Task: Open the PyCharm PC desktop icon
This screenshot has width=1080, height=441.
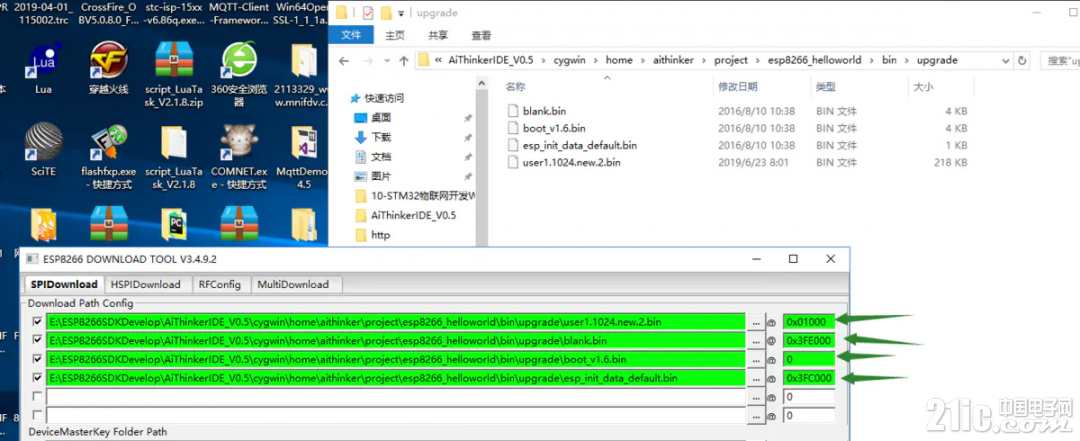Action: click(x=174, y=224)
